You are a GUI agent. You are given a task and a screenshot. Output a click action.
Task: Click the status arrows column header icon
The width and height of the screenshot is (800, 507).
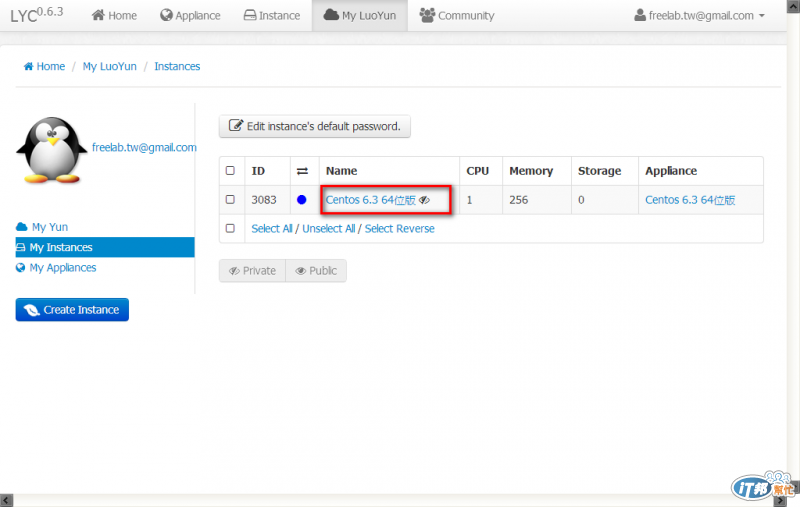(303, 171)
